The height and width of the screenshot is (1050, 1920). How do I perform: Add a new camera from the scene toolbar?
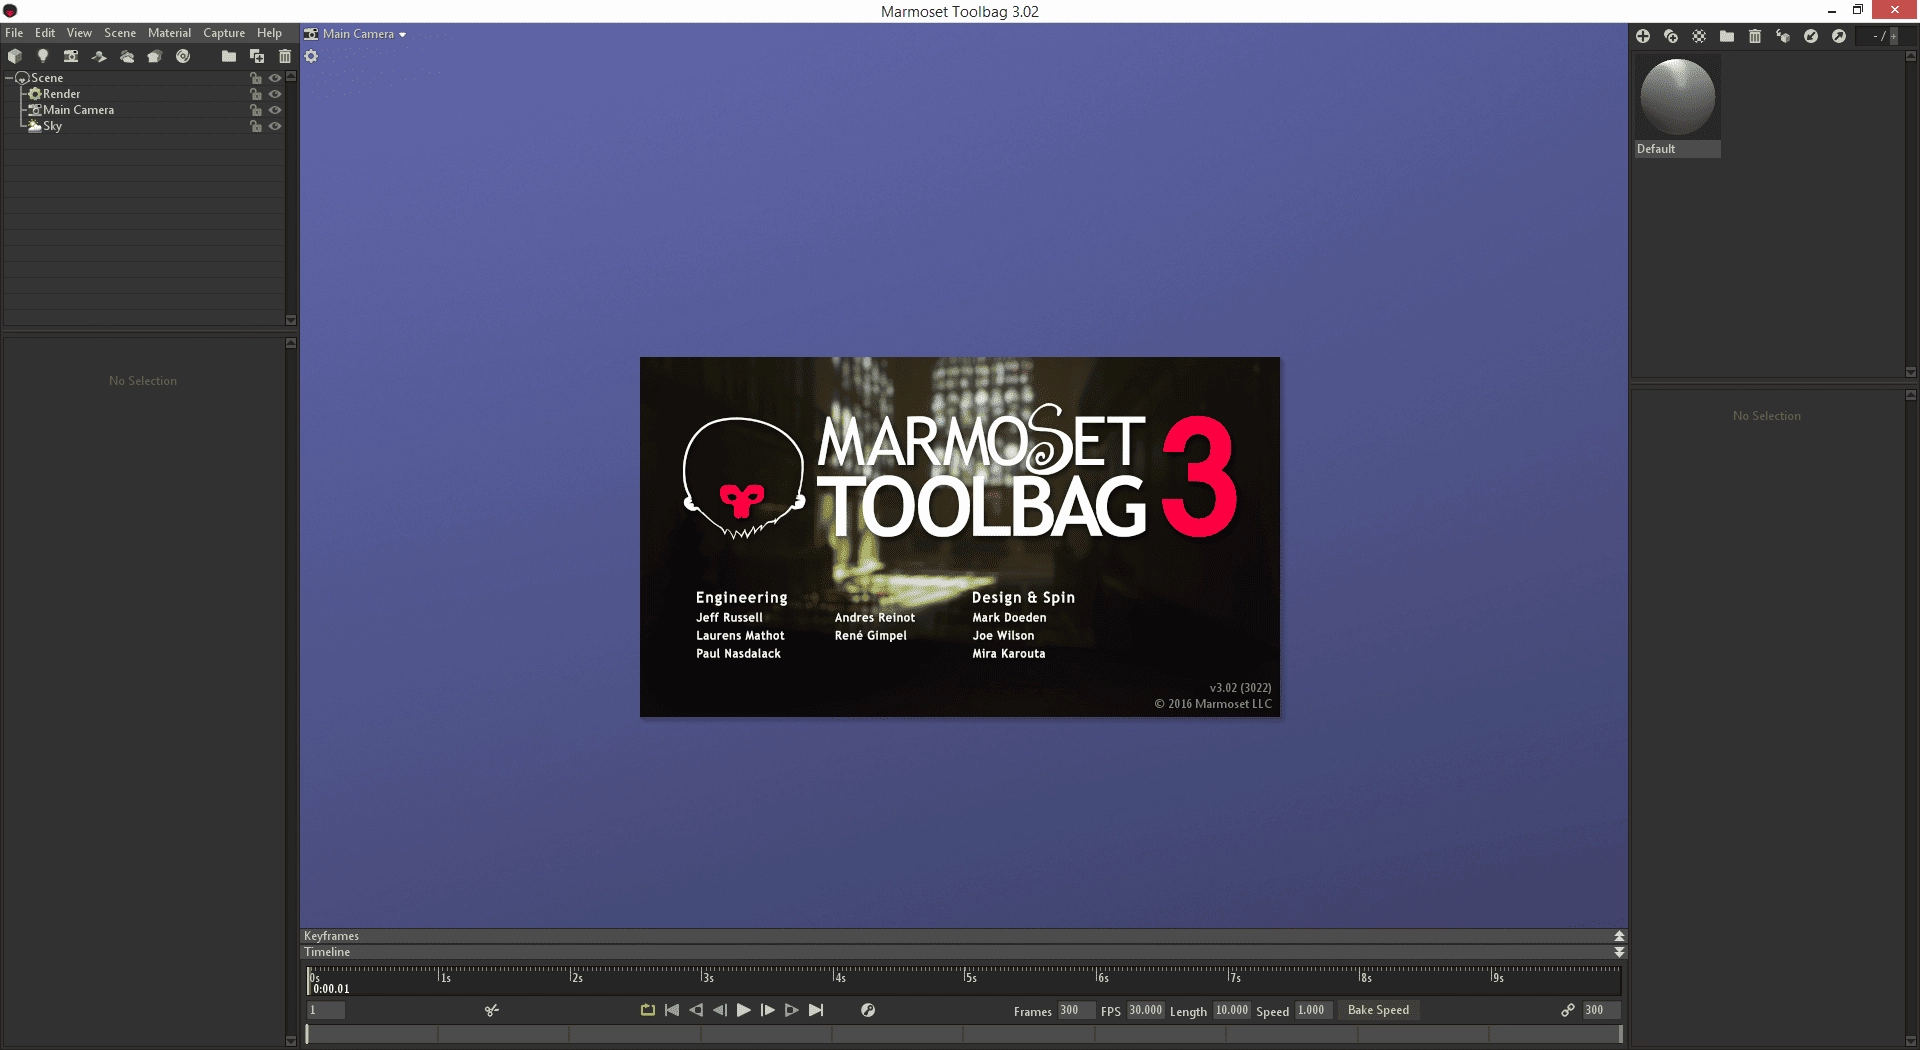click(x=71, y=57)
